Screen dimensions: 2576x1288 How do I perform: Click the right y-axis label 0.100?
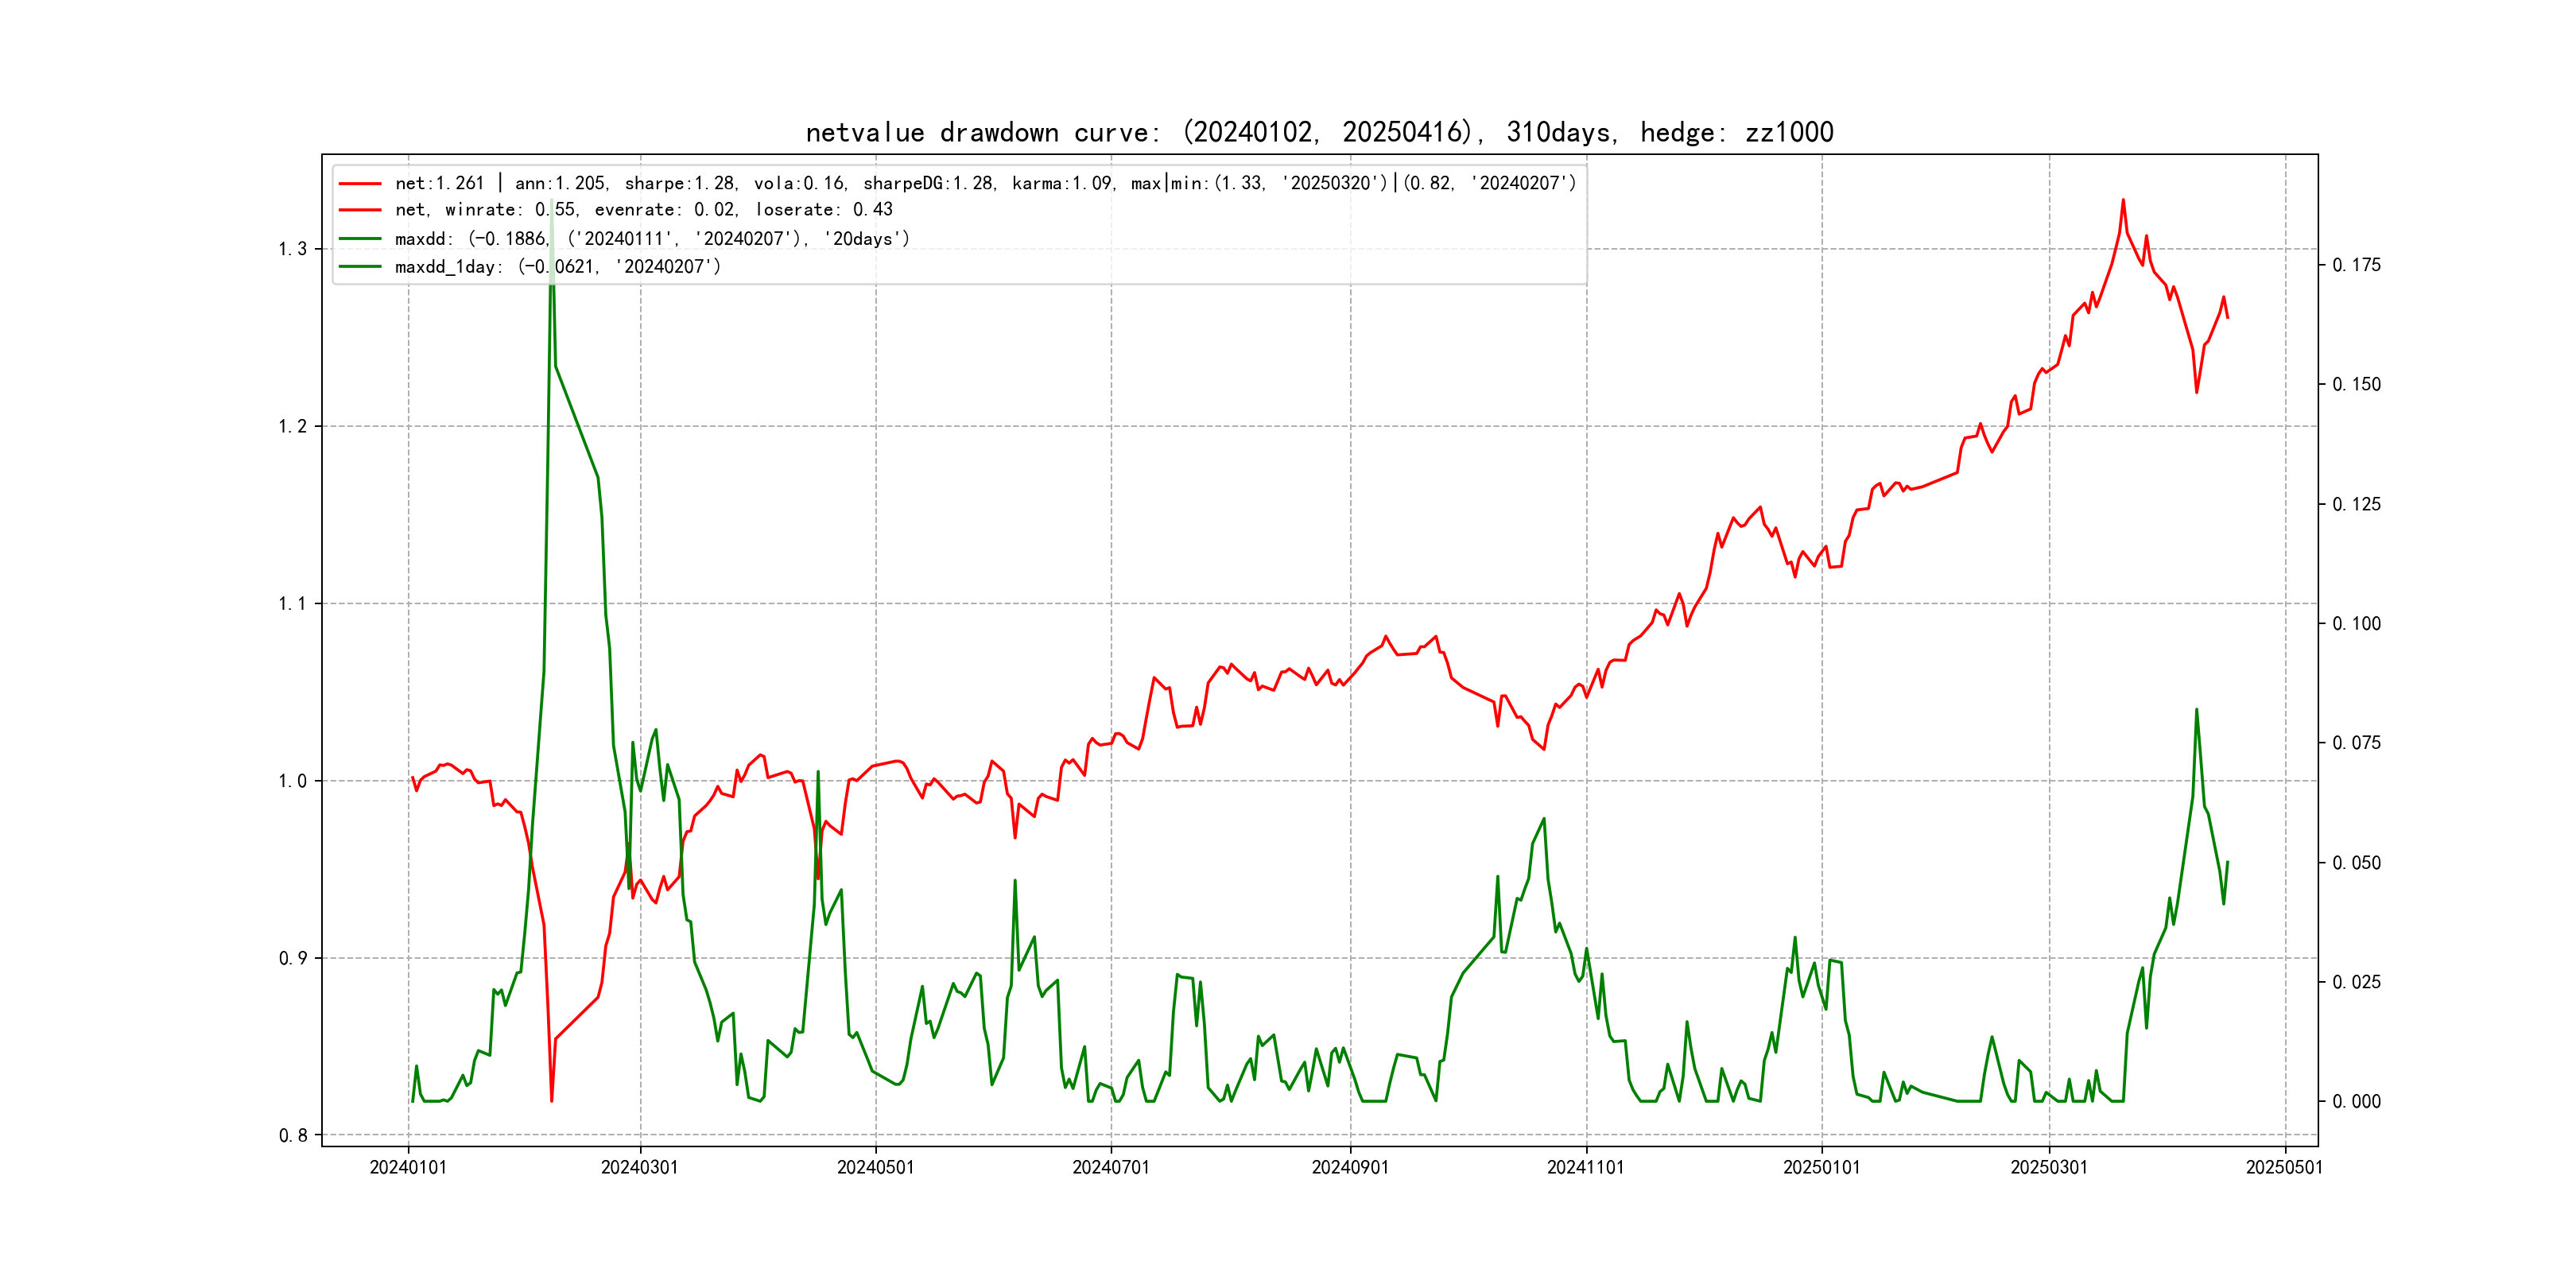(x=2356, y=624)
